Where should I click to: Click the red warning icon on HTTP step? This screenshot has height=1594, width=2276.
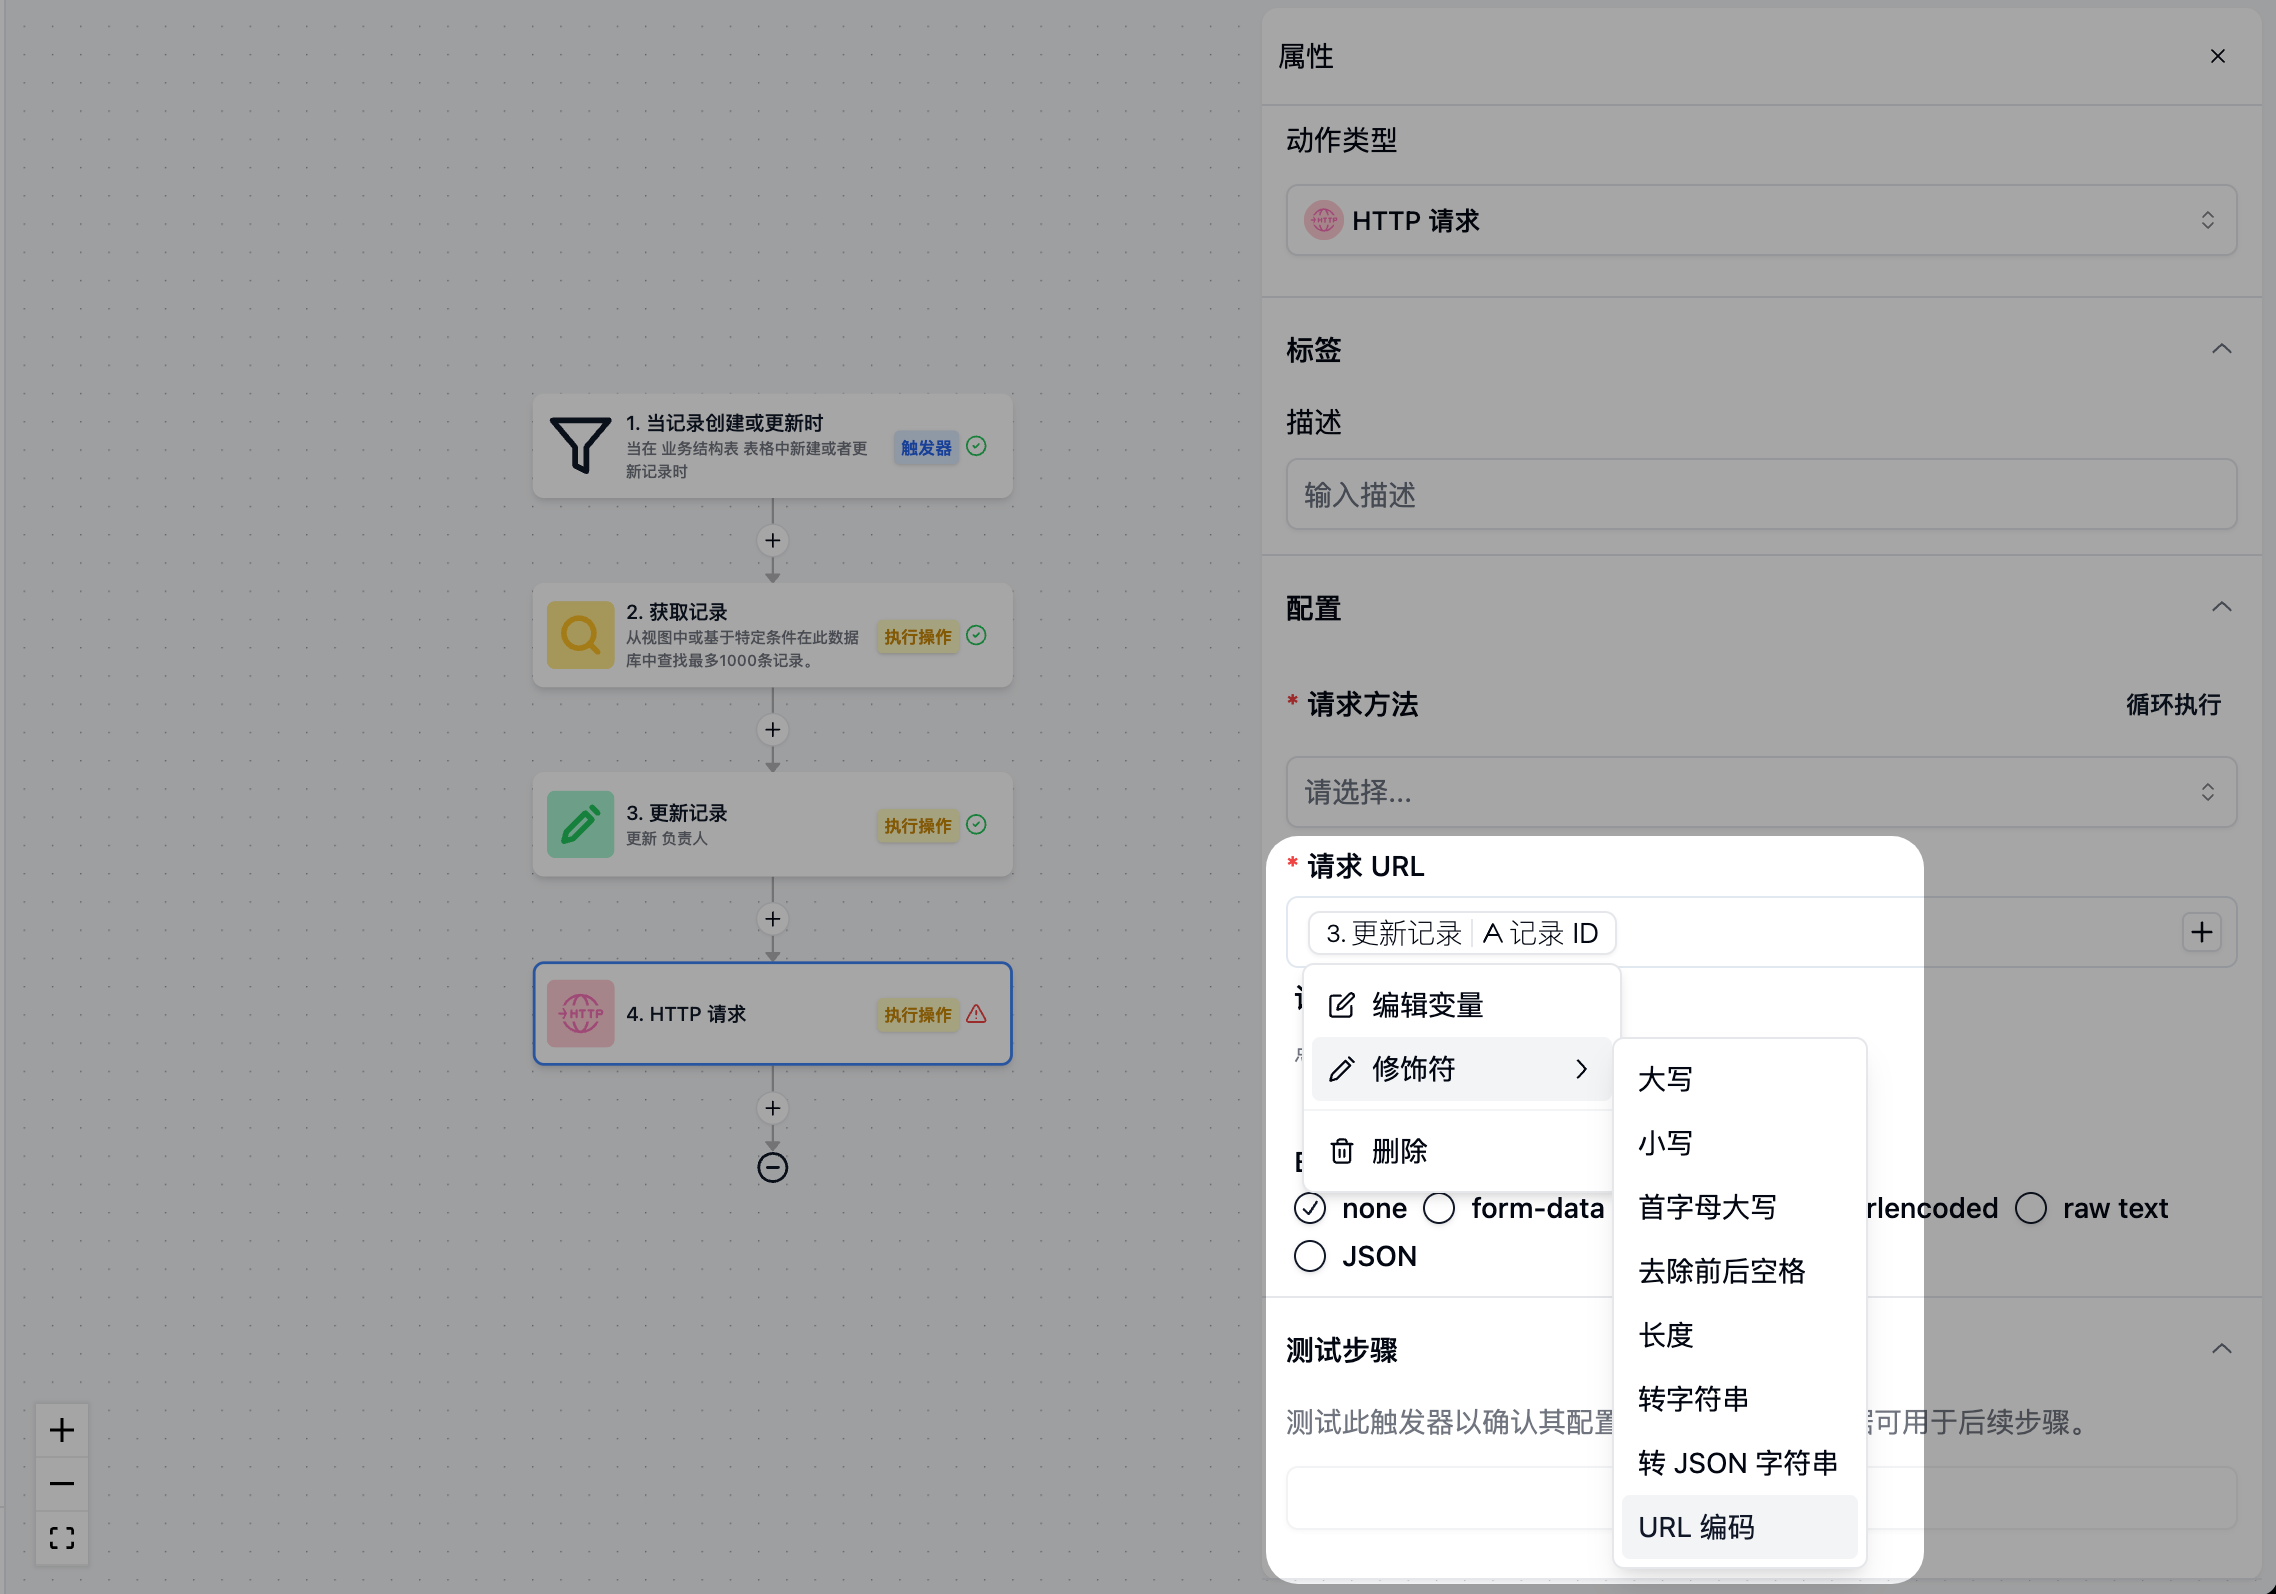(x=977, y=1014)
